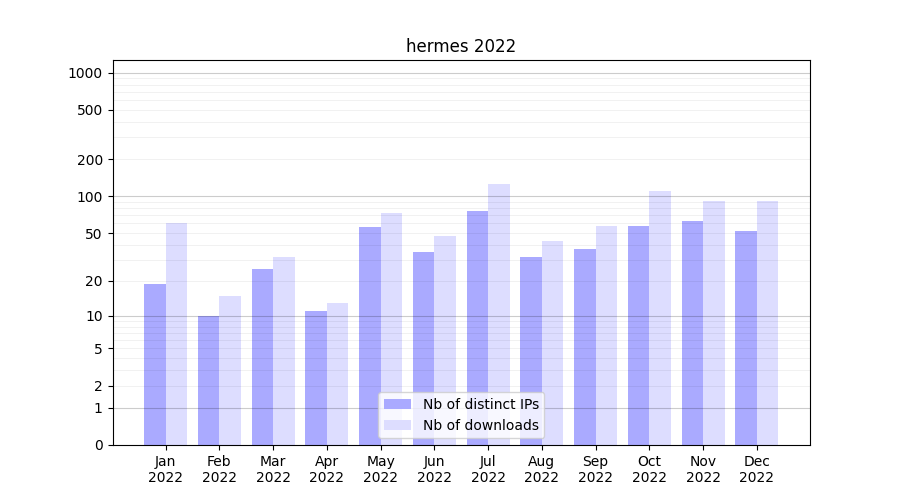Viewport: 900px width, 500px height.
Task: Select the Feb 2022 distinct IPs bar
Action: tap(208, 380)
